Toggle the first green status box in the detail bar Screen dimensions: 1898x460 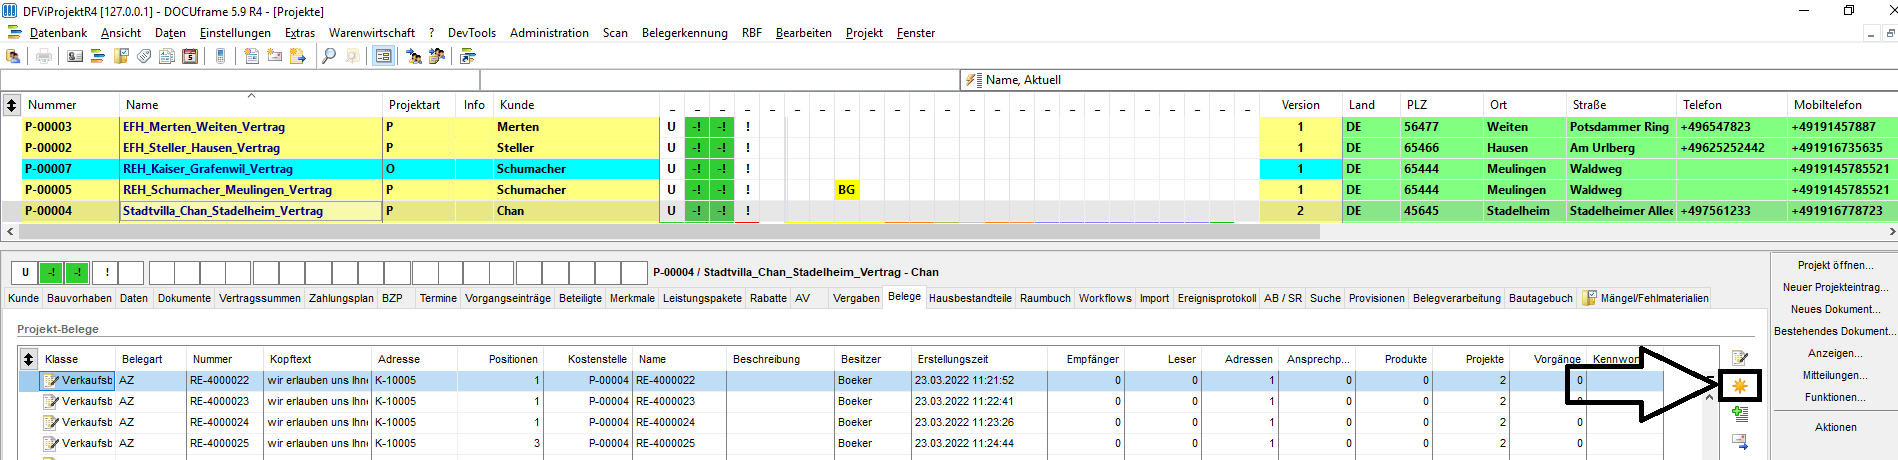(x=52, y=272)
